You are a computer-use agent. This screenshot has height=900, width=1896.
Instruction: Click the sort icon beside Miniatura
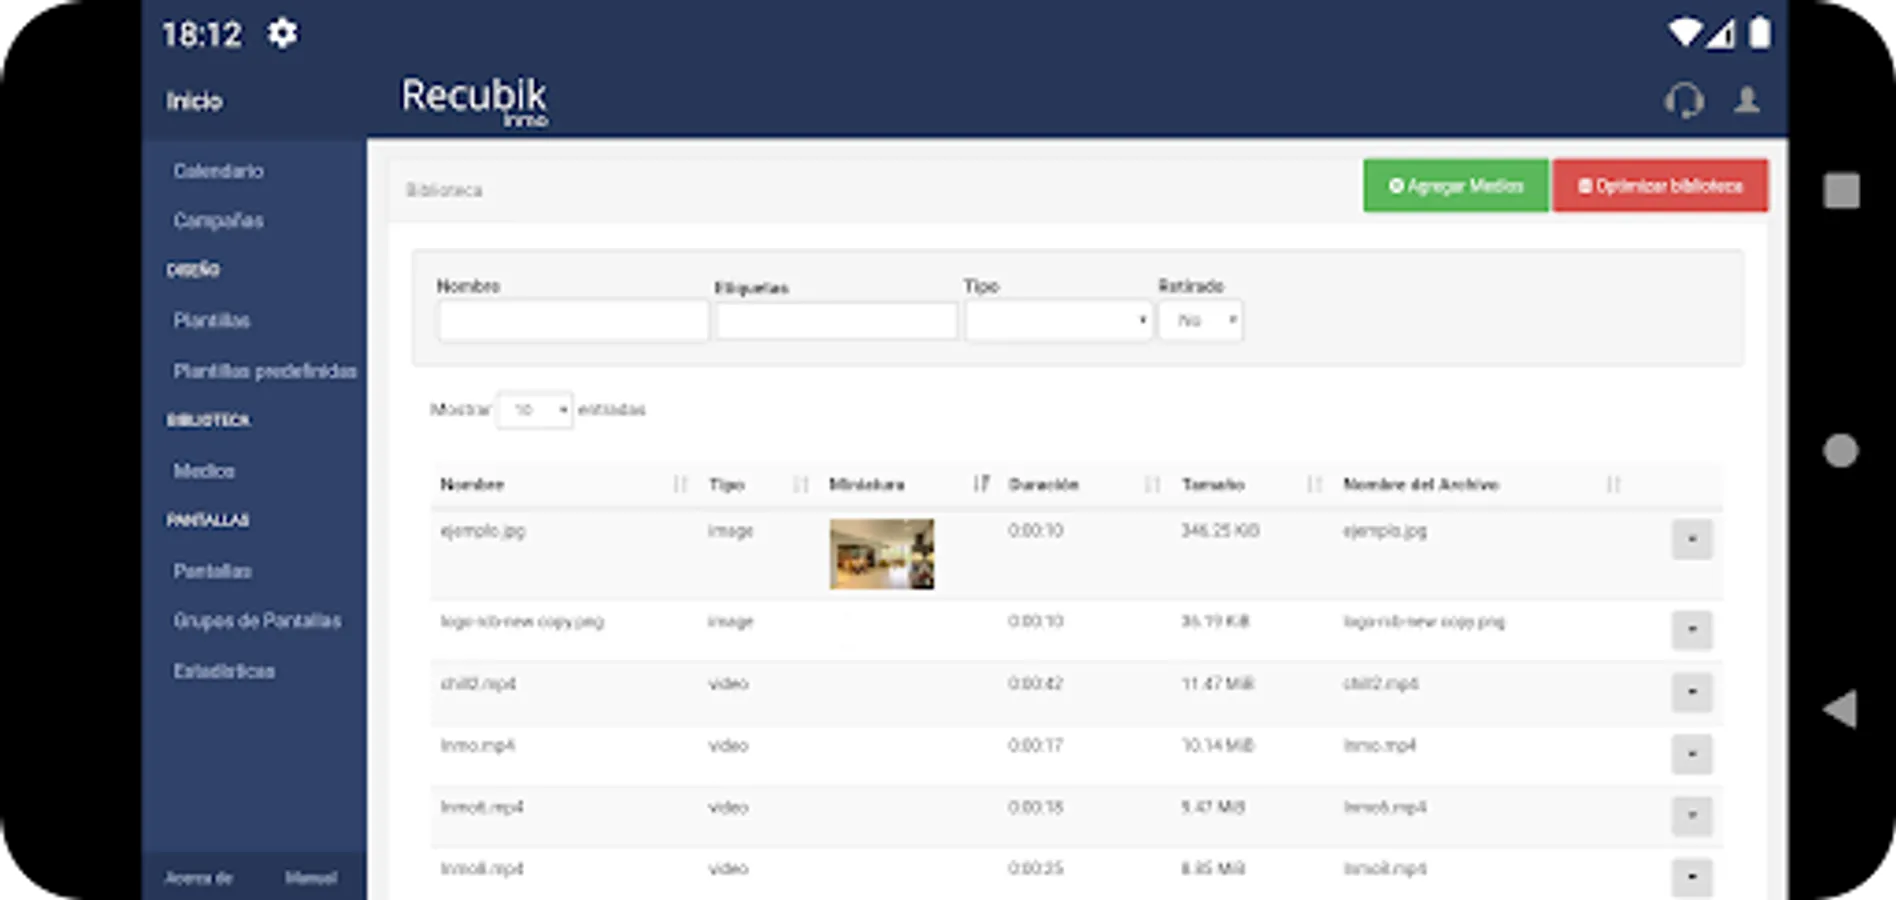point(981,485)
